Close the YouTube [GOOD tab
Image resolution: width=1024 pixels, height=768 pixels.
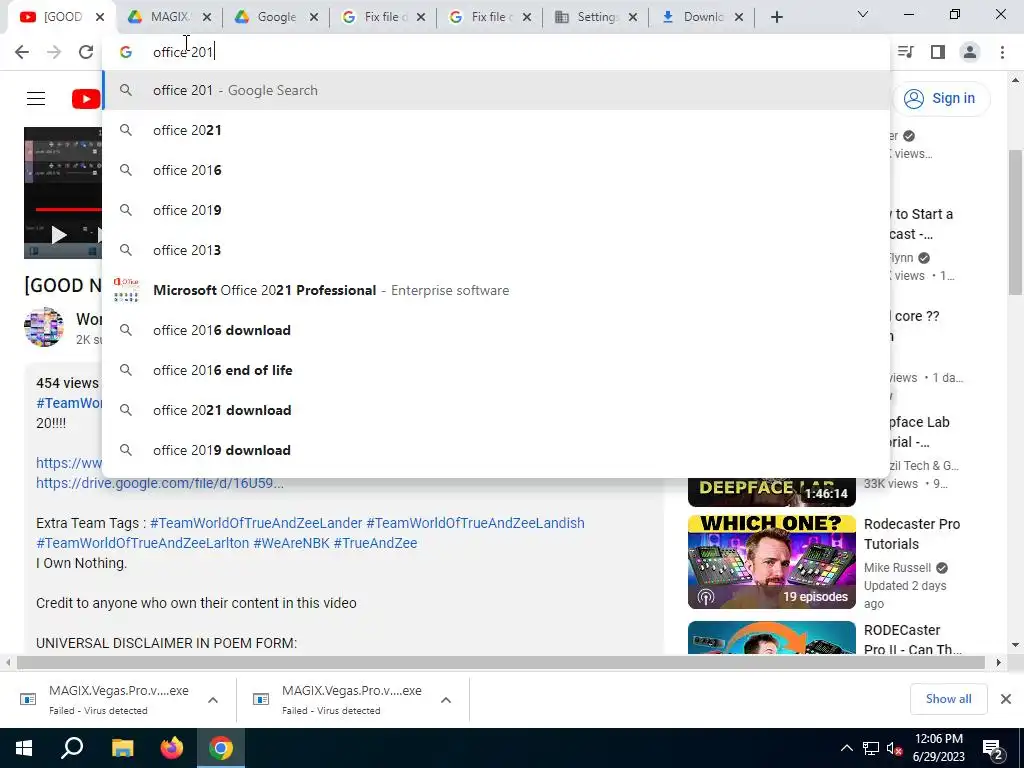coord(100,17)
